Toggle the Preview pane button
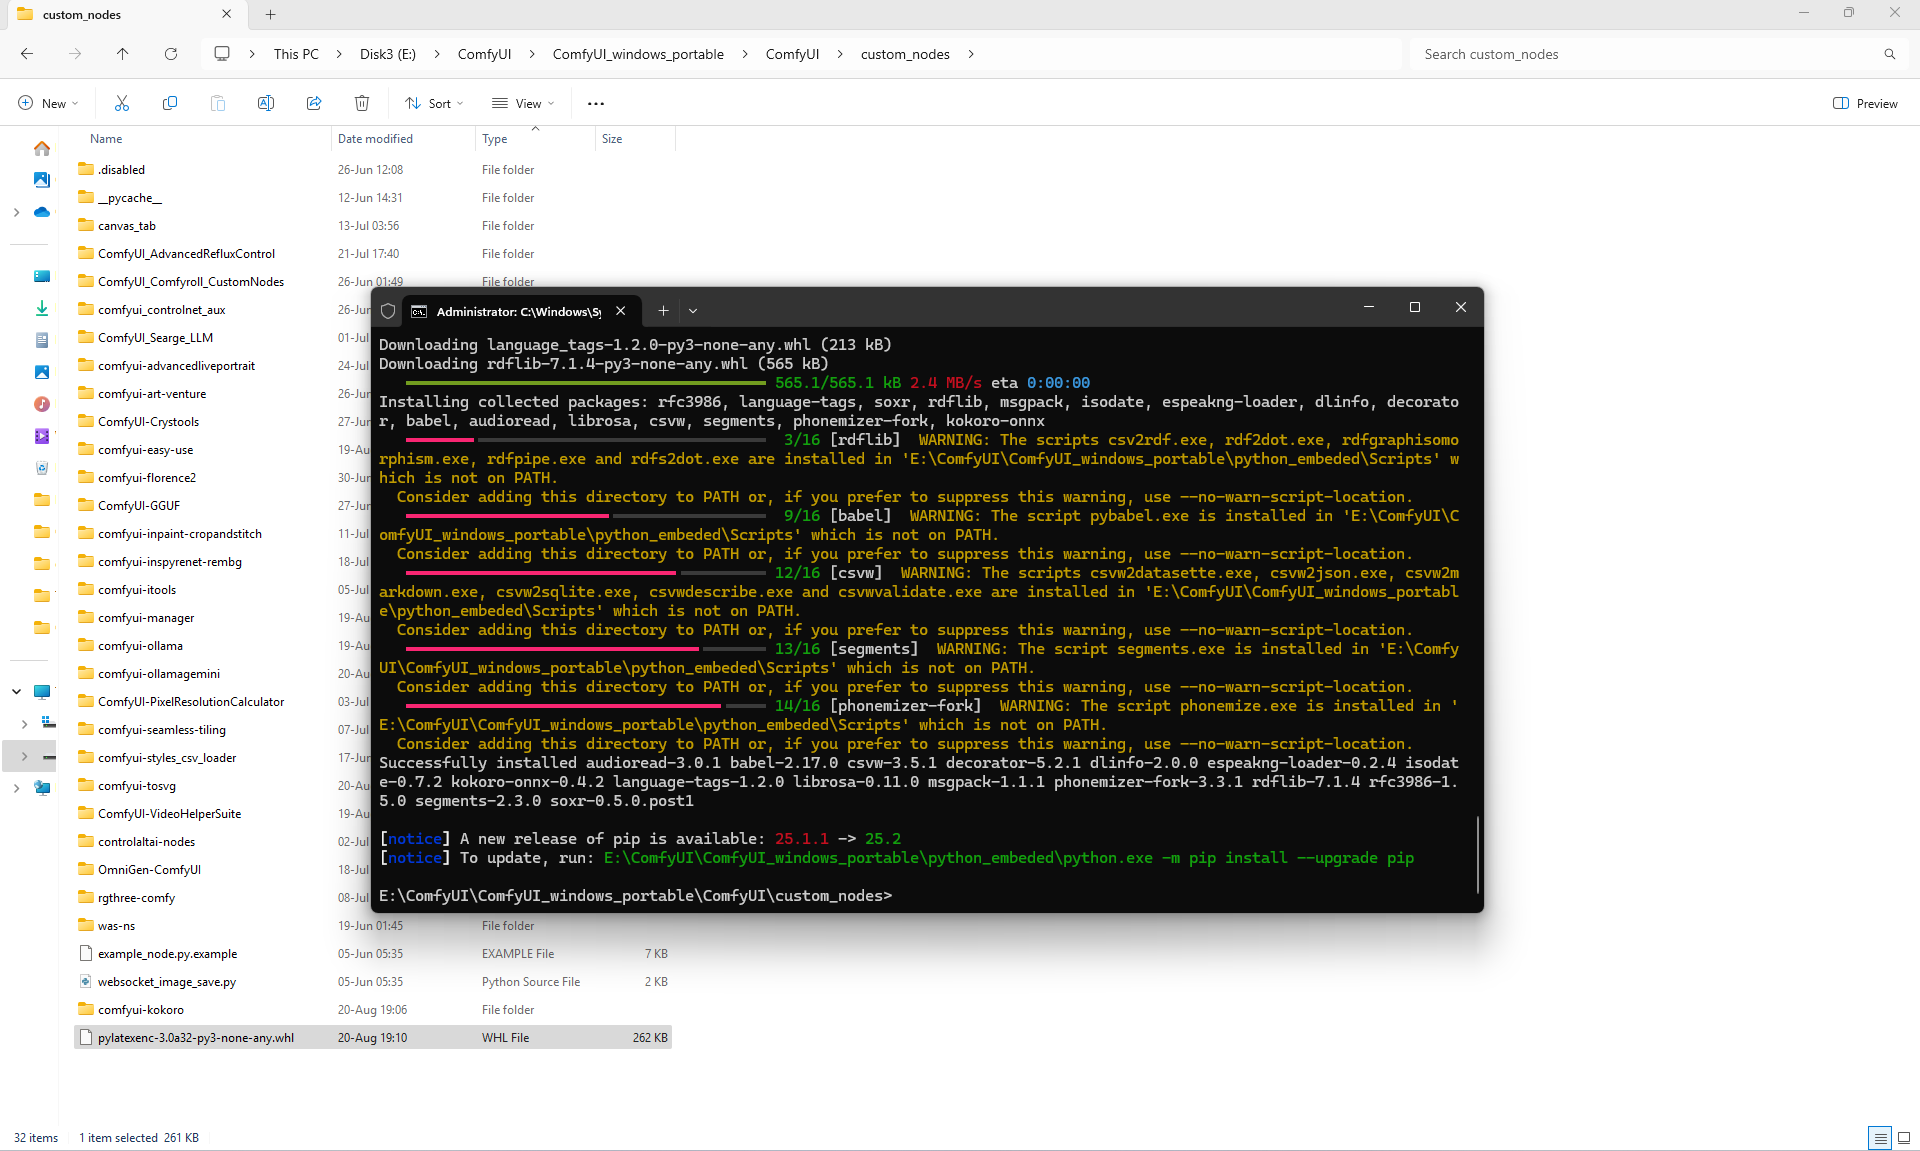The width and height of the screenshot is (1920, 1151). [1865, 103]
